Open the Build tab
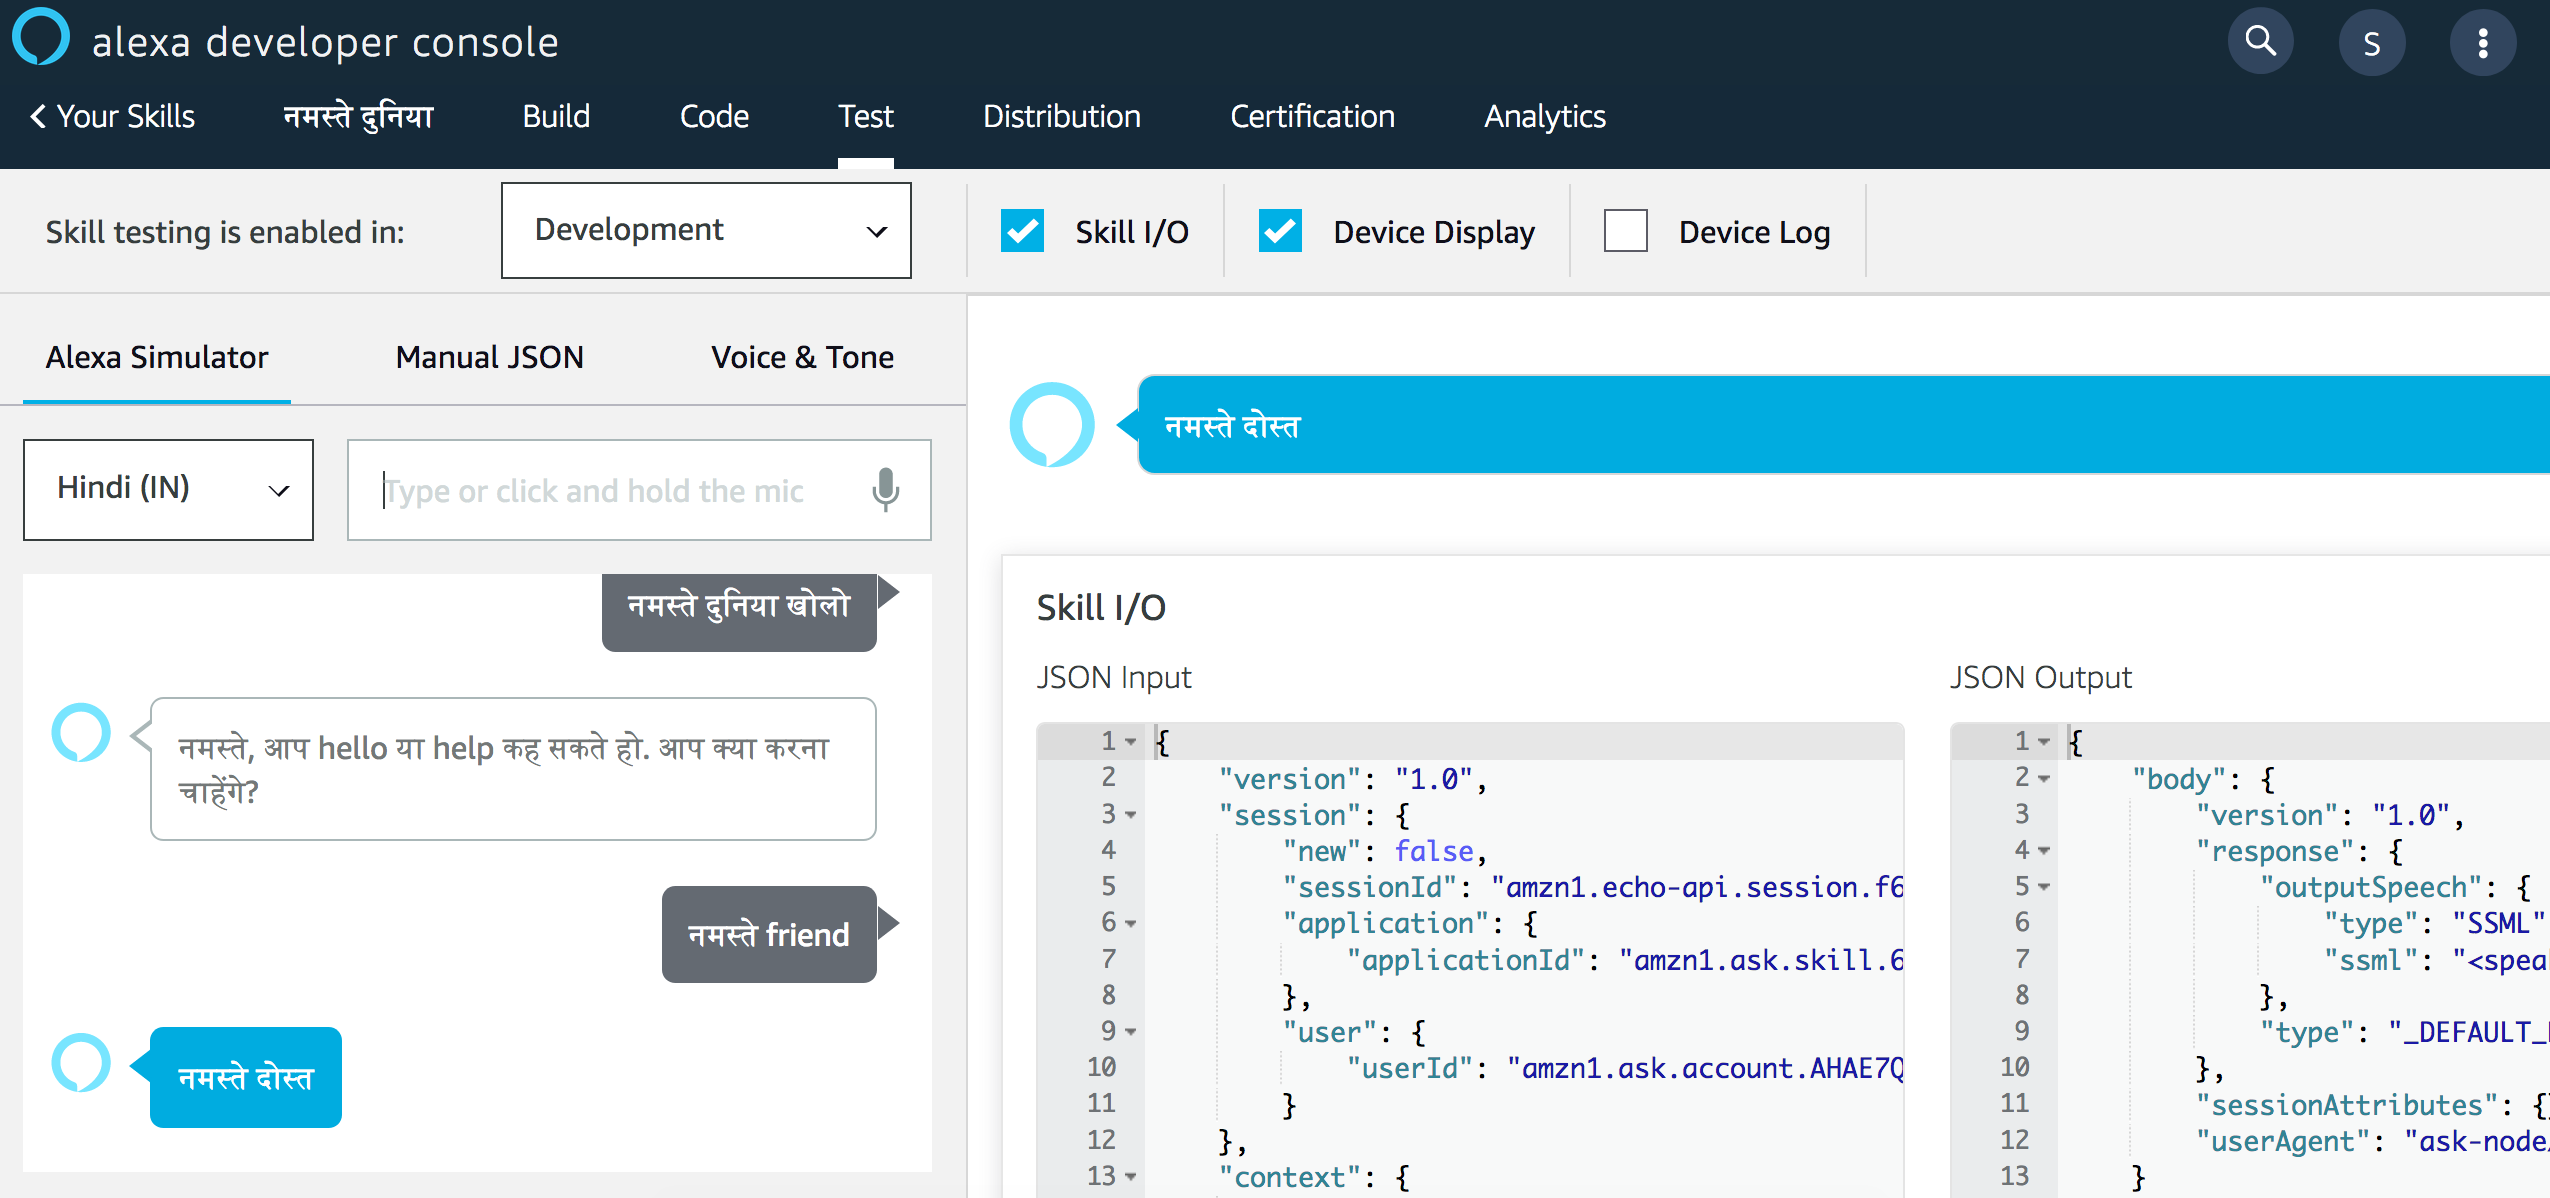The image size is (2550, 1198). (x=556, y=116)
